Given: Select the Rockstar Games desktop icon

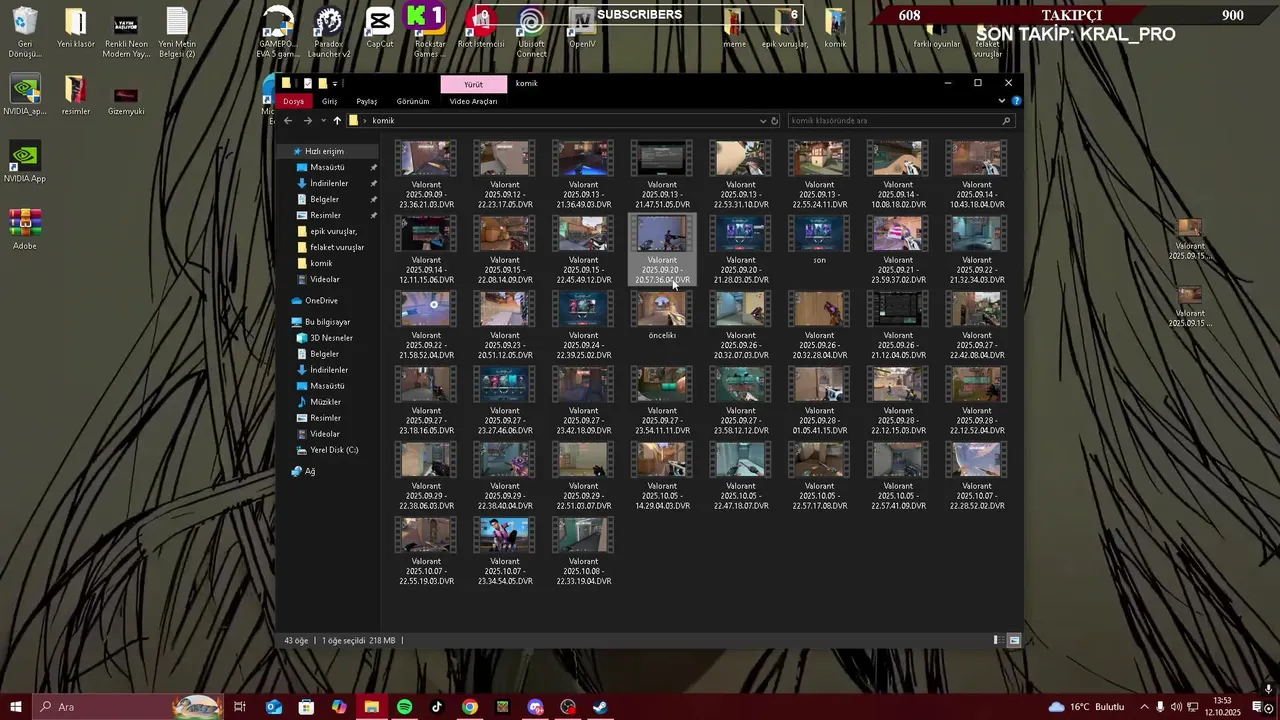Looking at the screenshot, I should tap(430, 32).
